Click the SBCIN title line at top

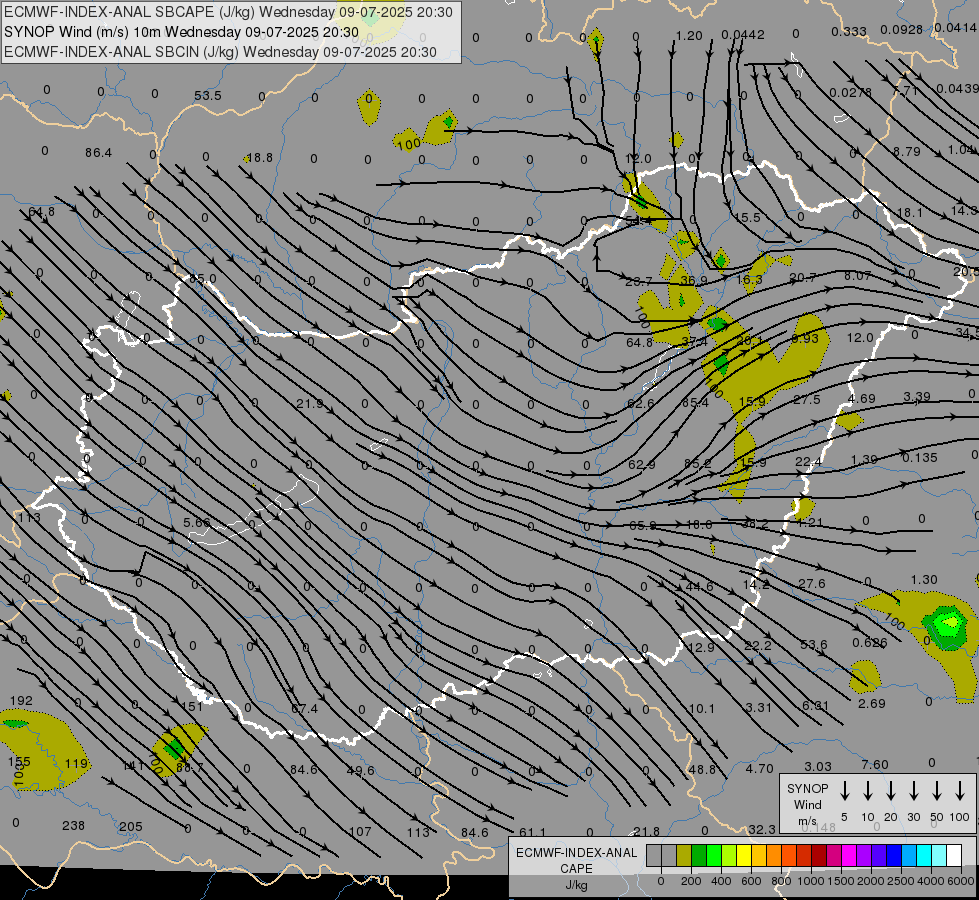tap(220, 52)
